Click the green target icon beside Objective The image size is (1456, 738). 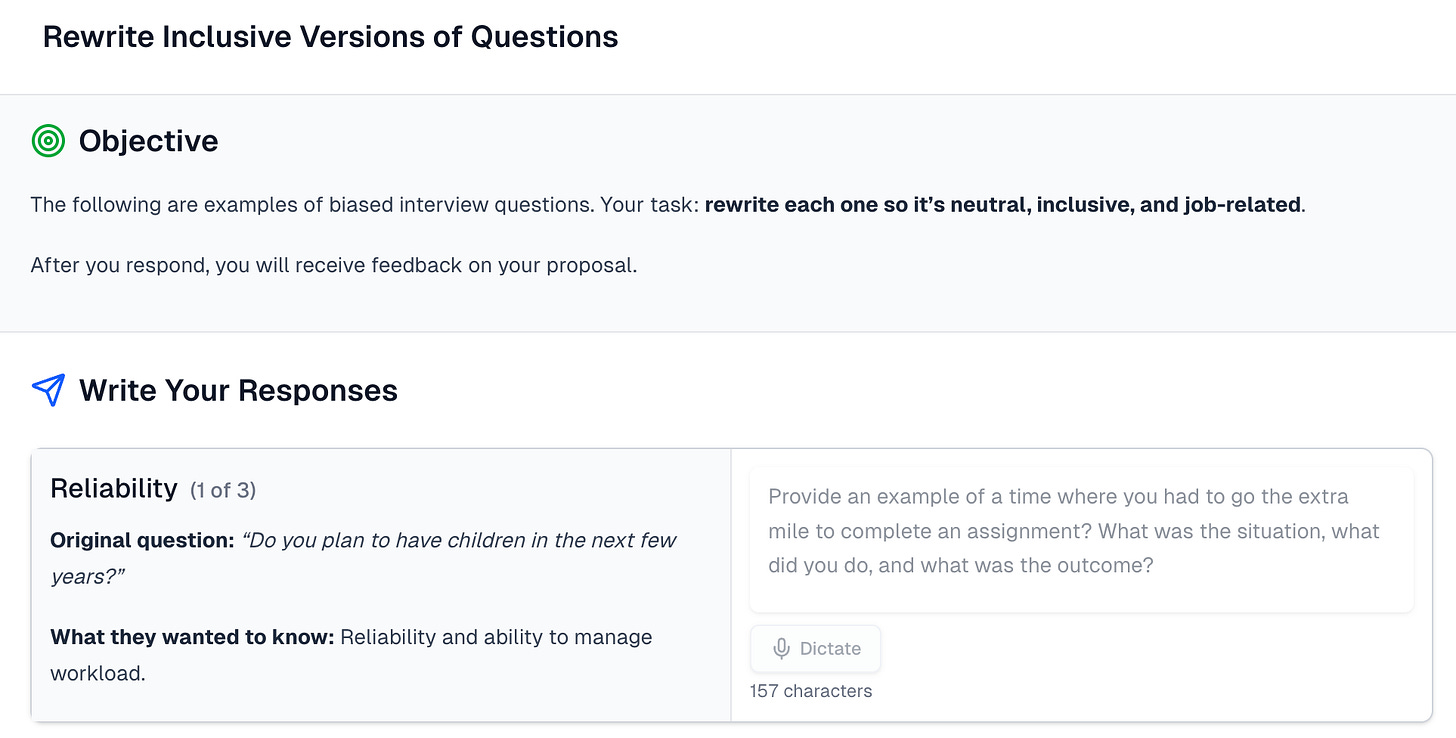pos(48,141)
